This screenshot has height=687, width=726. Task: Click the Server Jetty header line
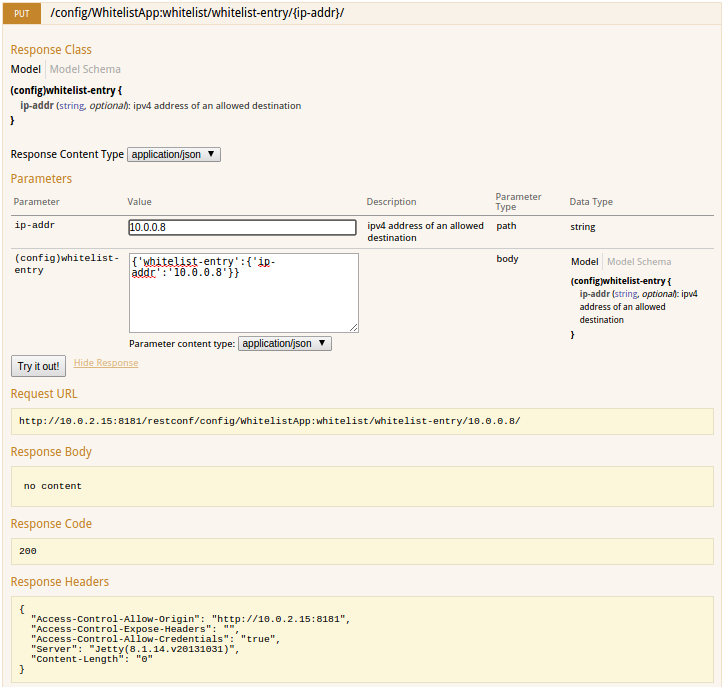(x=135, y=649)
